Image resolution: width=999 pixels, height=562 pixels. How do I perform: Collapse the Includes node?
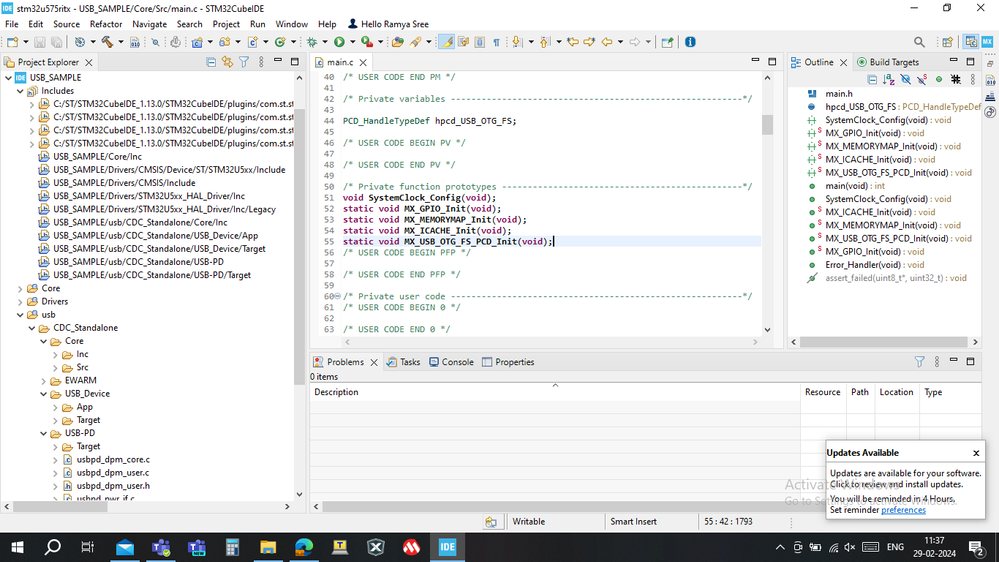point(20,91)
